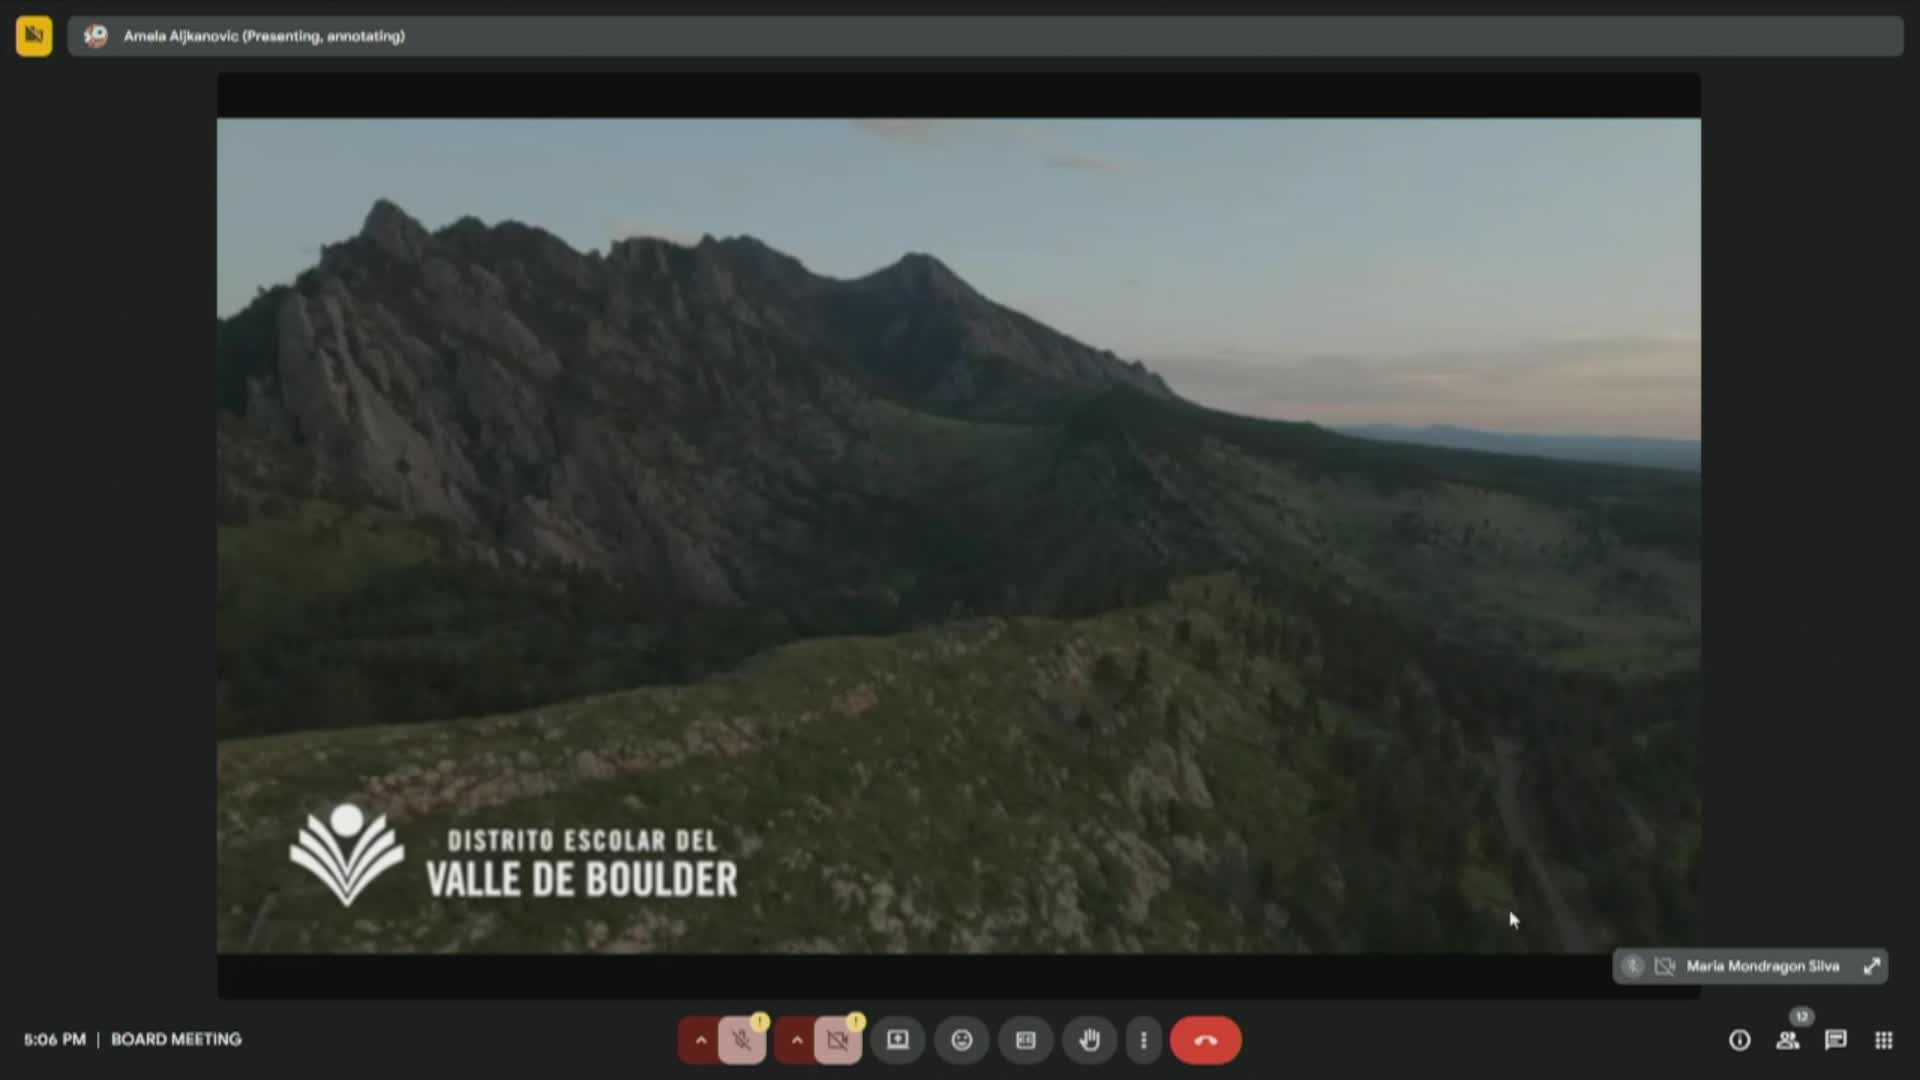Click the BOARD MEETING title text

point(176,1039)
